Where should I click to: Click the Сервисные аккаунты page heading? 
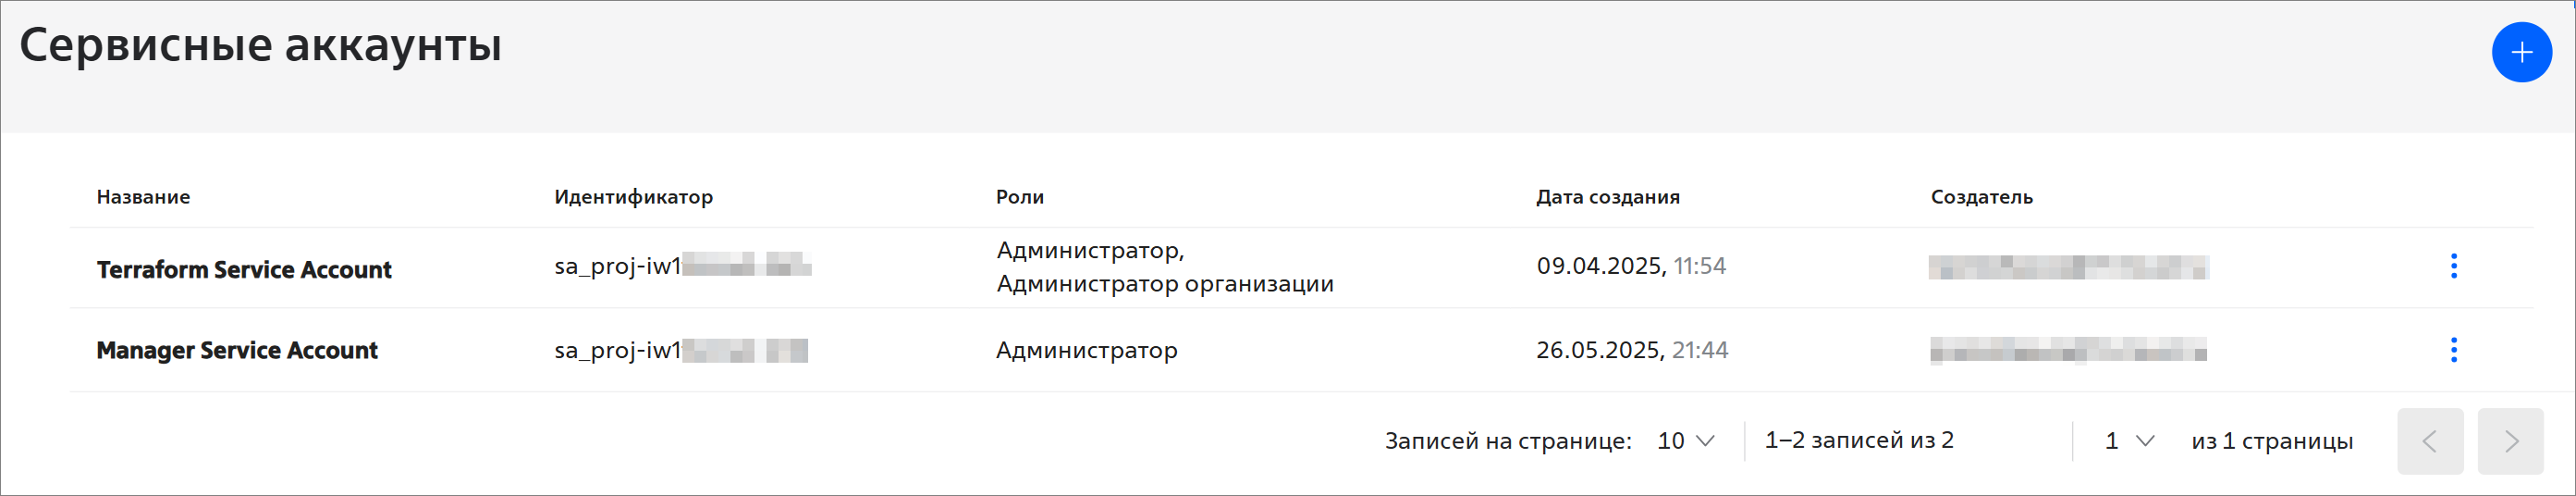tap(261, 45)
